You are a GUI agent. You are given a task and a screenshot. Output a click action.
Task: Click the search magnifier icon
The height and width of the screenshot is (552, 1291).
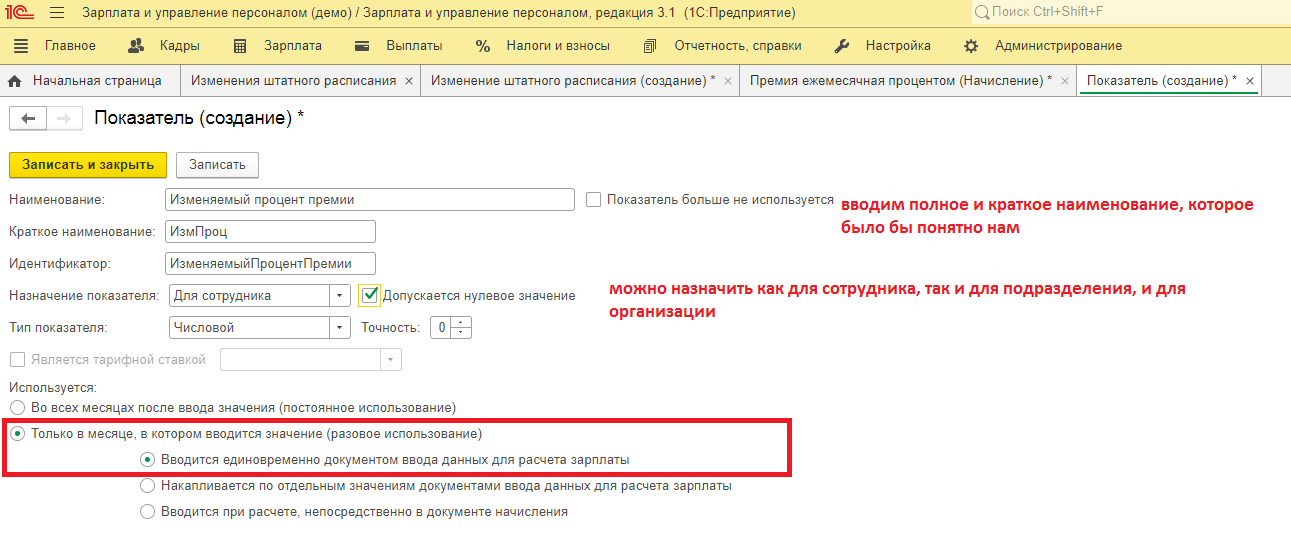pyautogui.click(x=982, y=13)
